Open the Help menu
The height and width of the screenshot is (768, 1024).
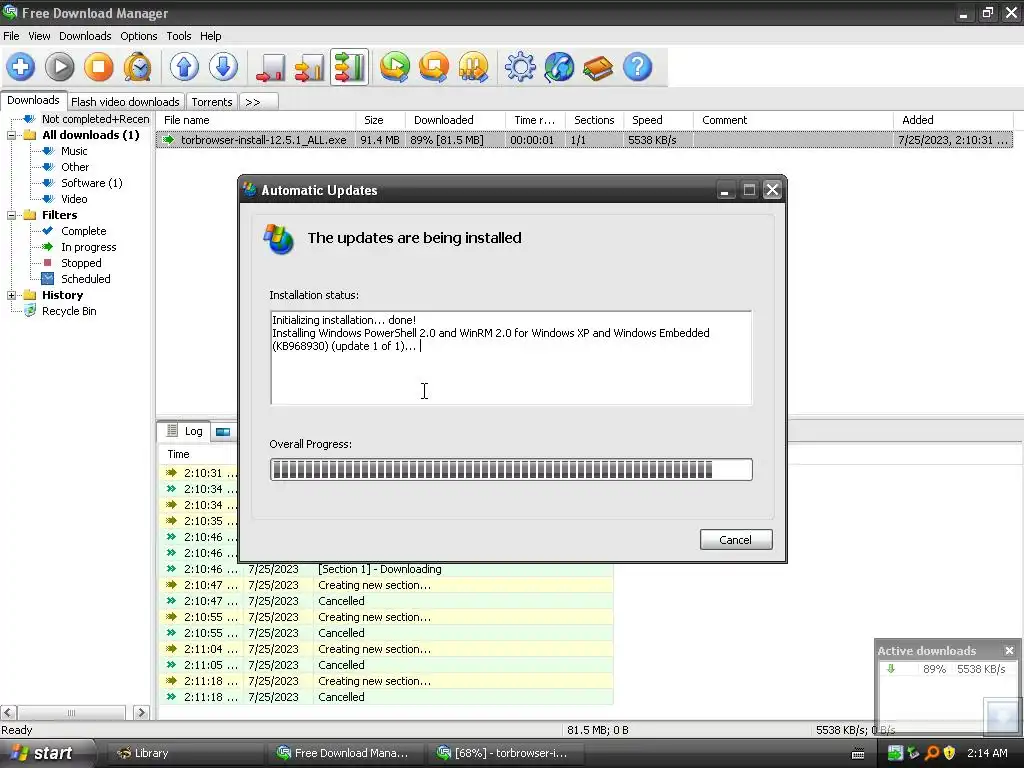coord(210,36)
